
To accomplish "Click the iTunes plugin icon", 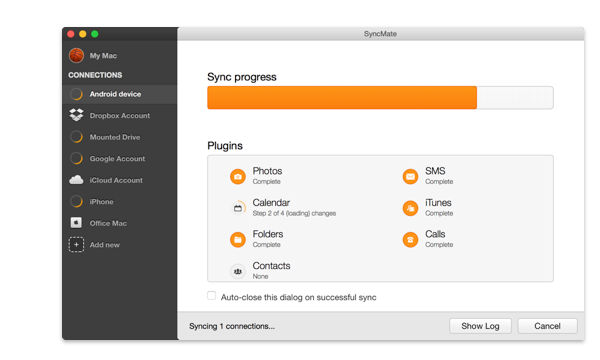I will (x=410, y=208).
